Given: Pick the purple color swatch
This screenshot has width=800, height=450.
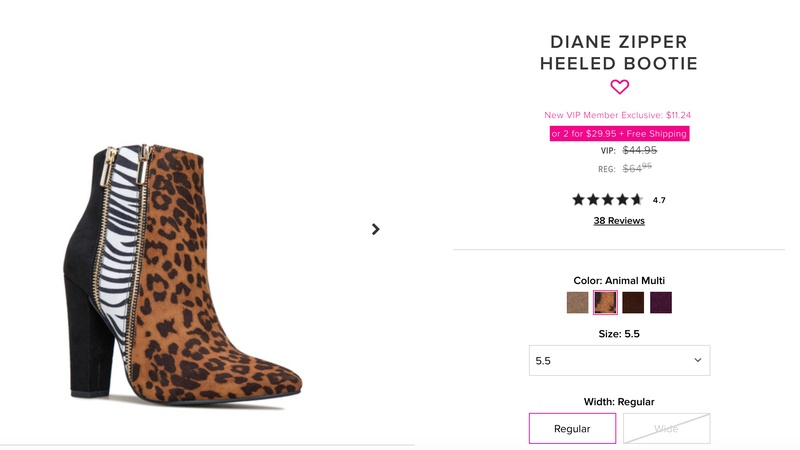Looking at the screenshot, I should (661, 303).
